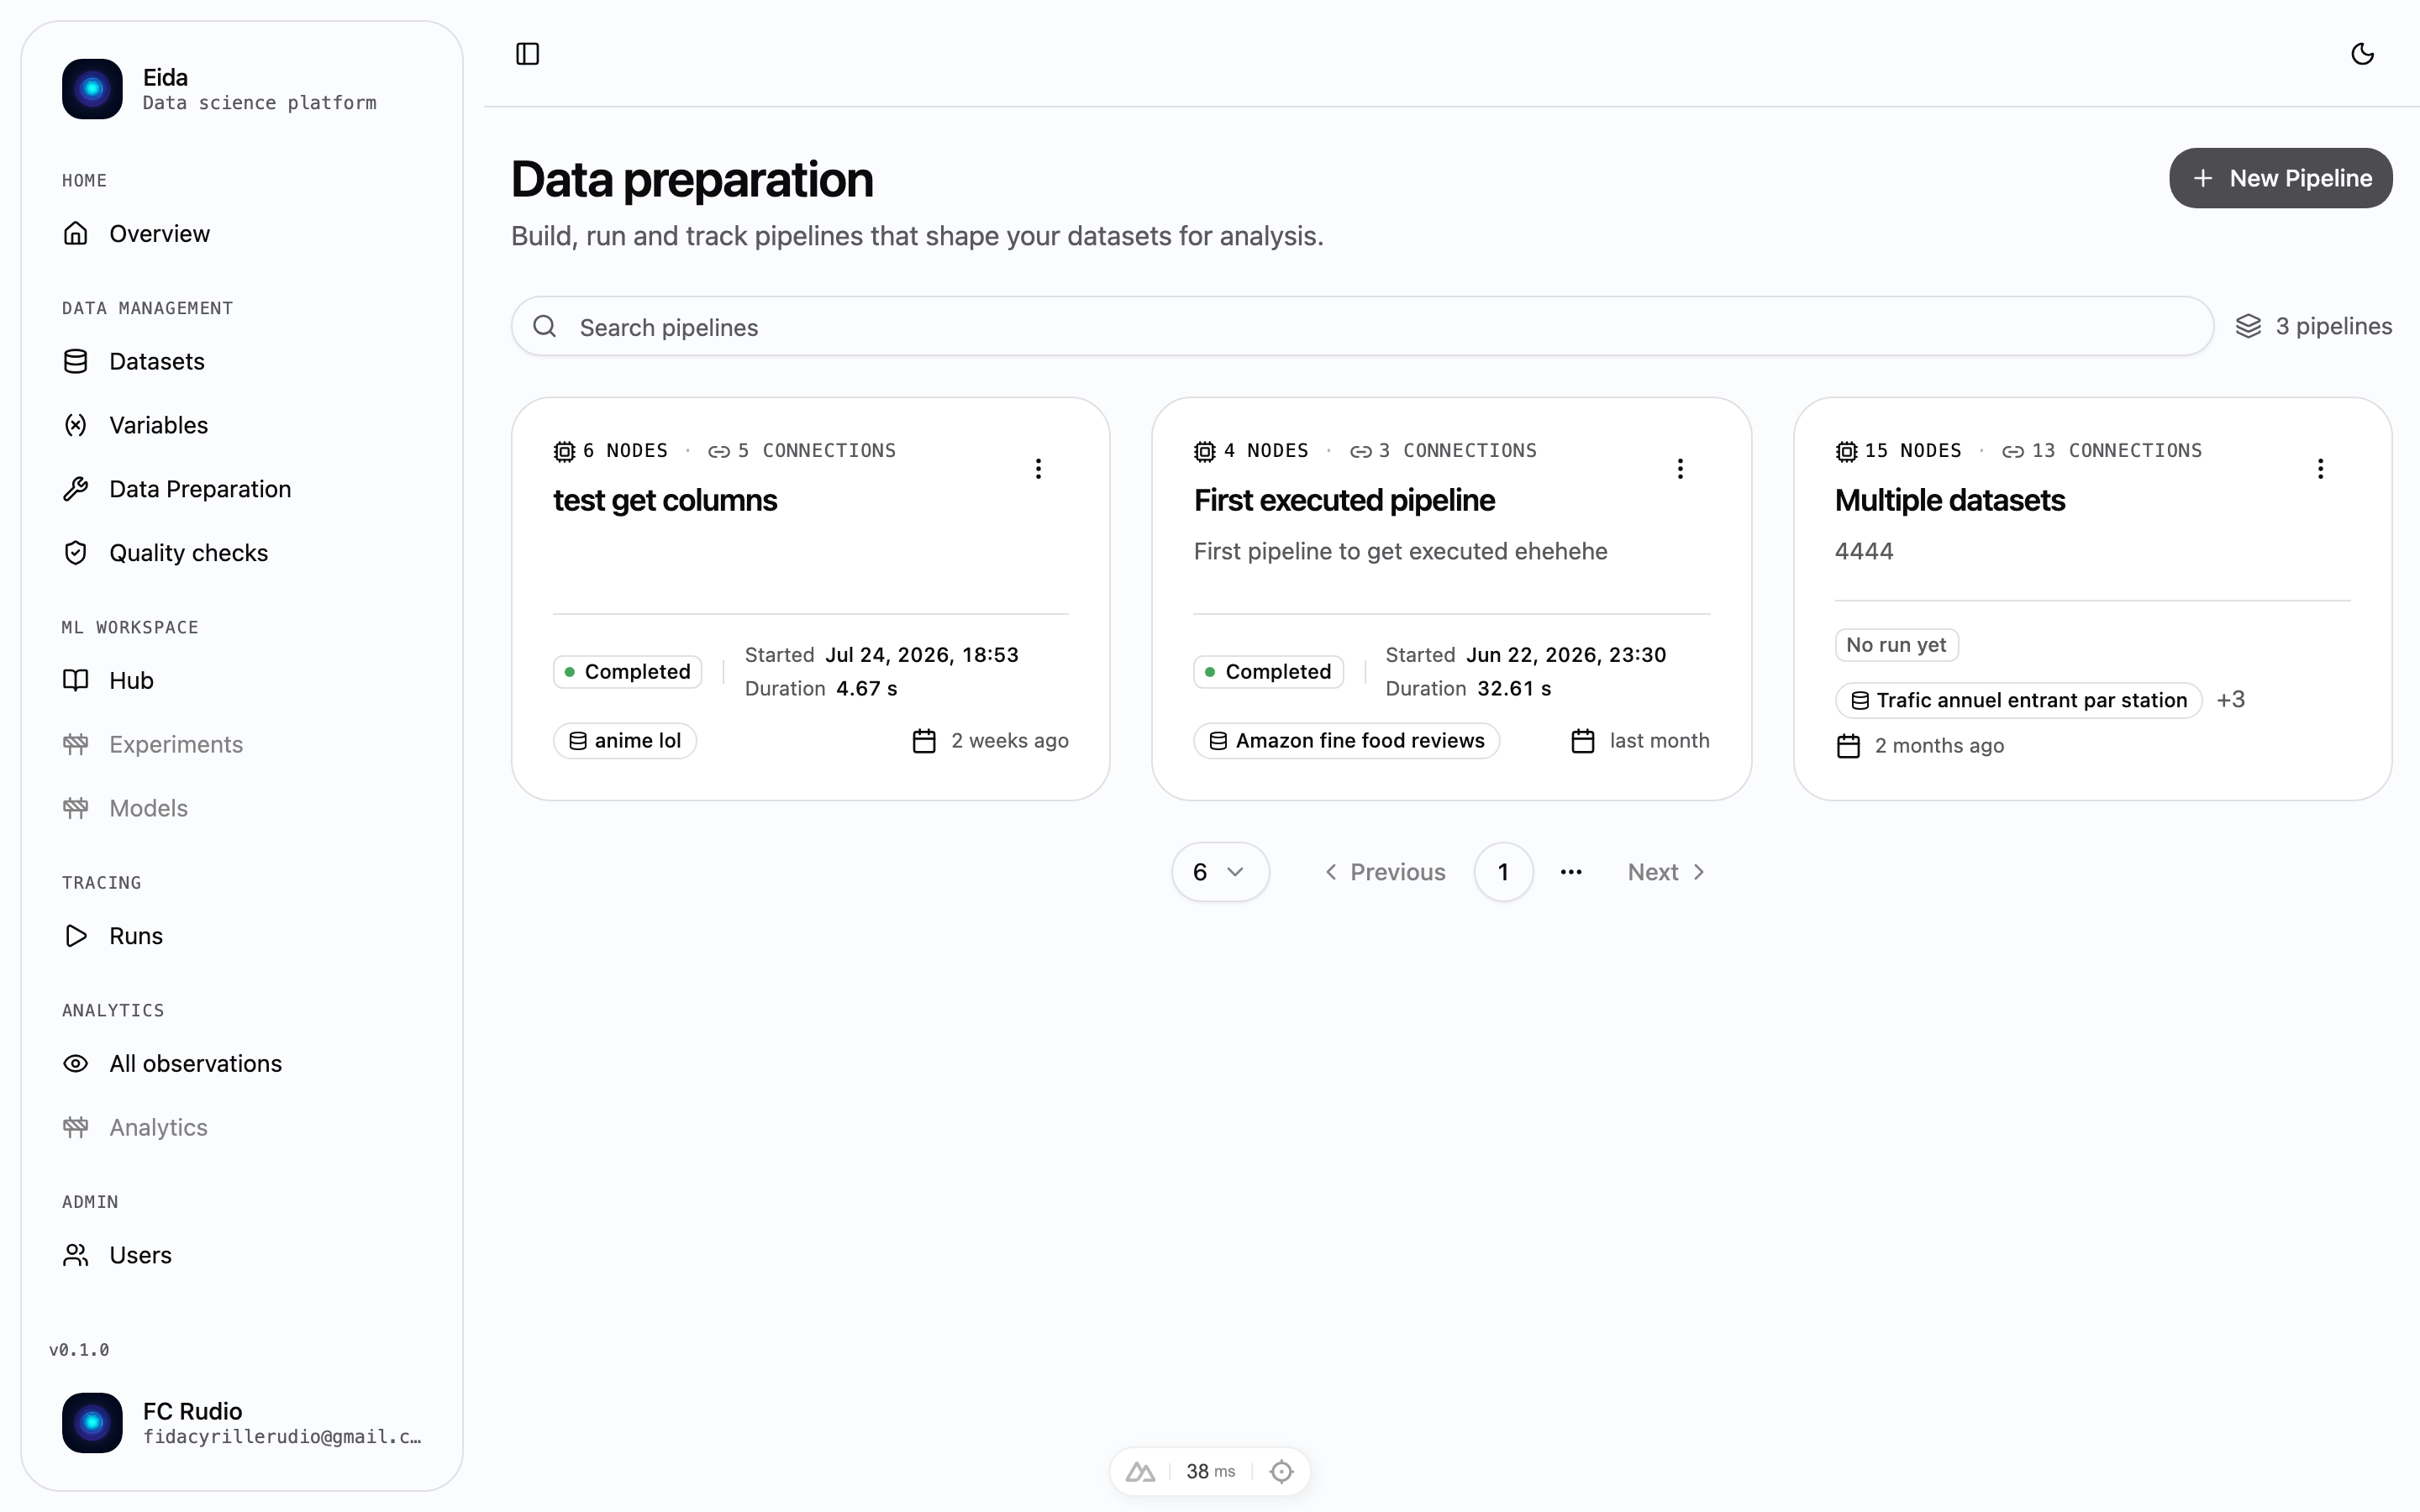Click calendar icon beside 2 months ago

pyautogui.click(x=1848, y=746)
